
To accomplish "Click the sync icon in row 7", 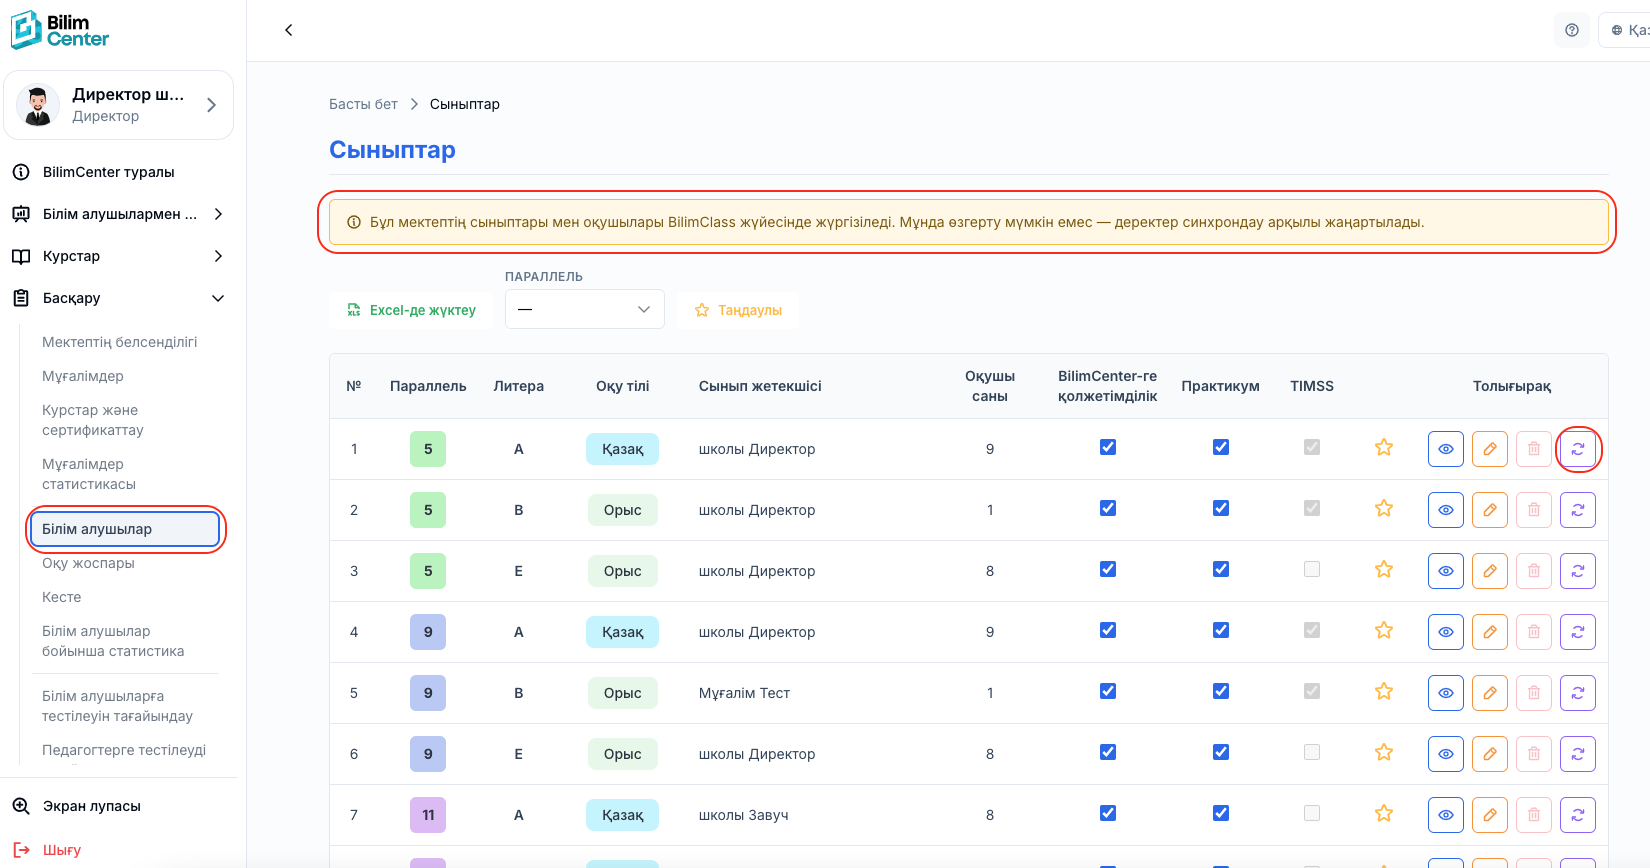I will click(1578, 815).
